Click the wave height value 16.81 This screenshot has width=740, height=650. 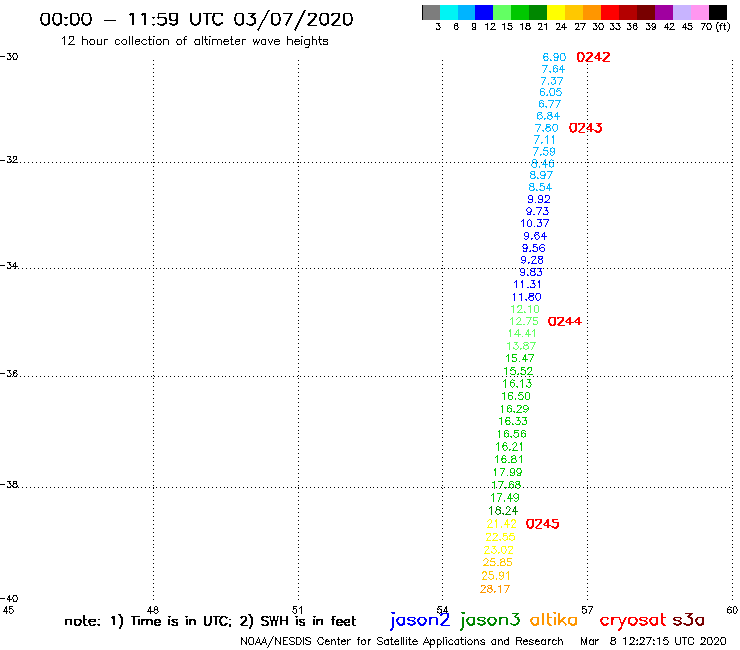[509, 459]
